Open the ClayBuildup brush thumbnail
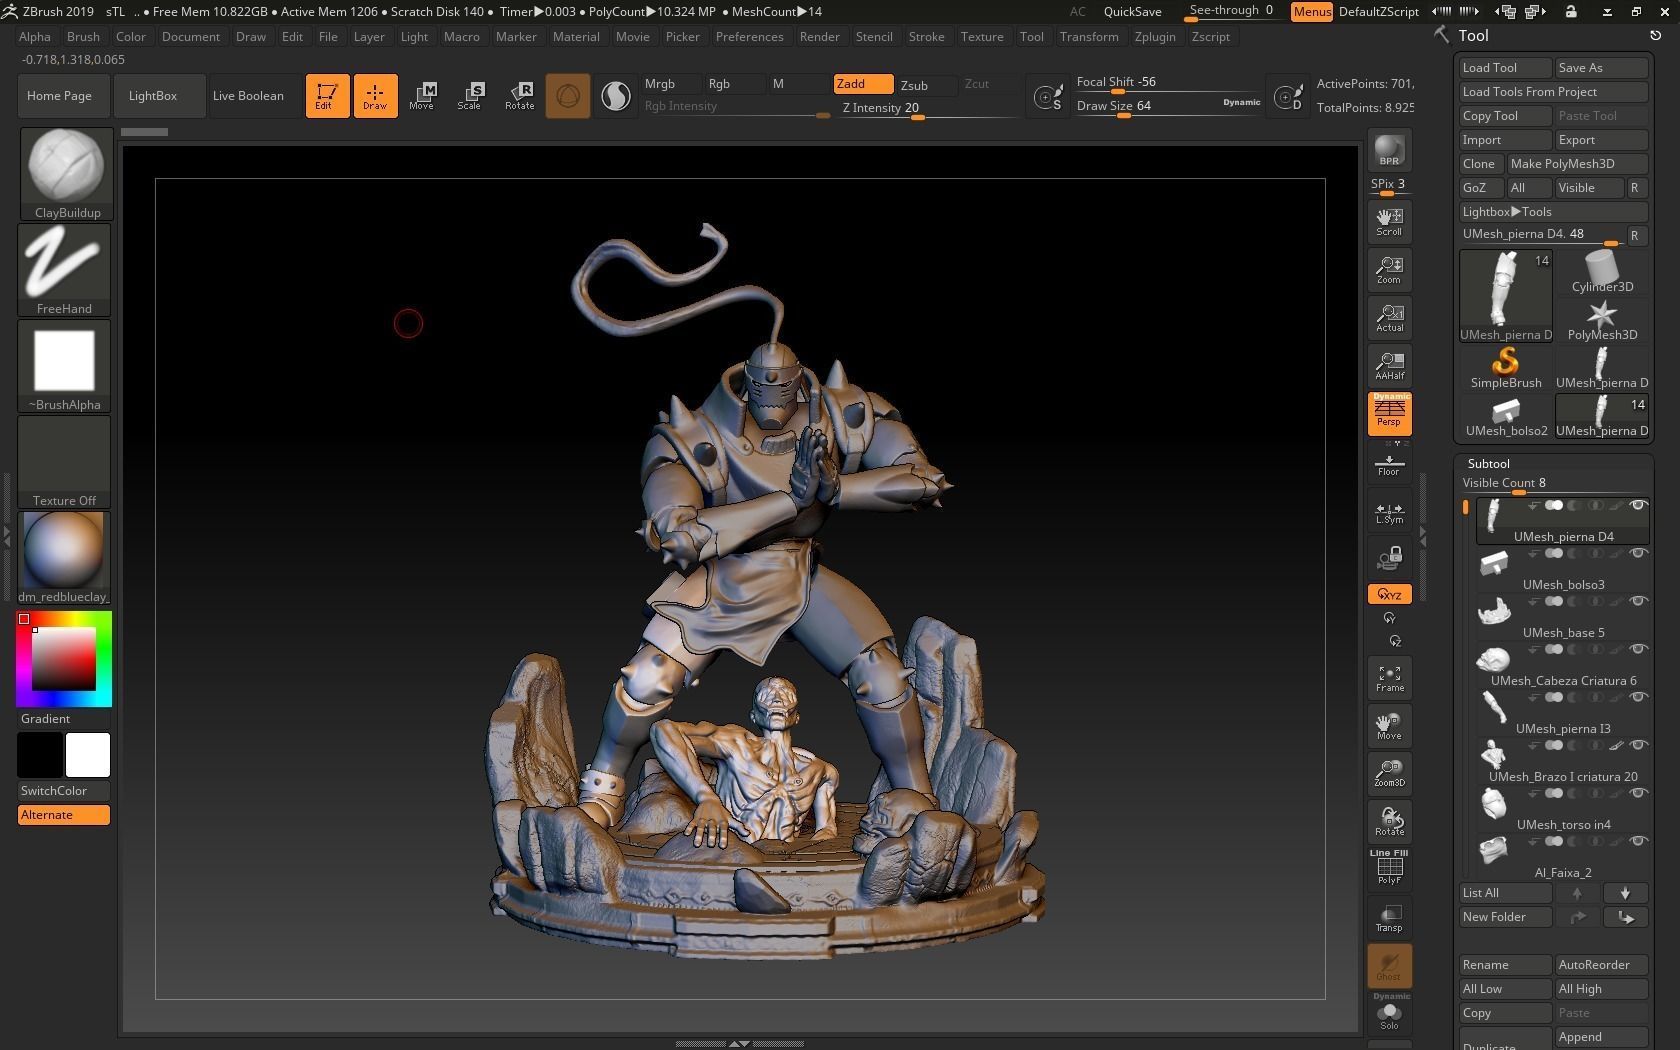The width and height of the screenshot is (1680, 1050). pos(64,168)
